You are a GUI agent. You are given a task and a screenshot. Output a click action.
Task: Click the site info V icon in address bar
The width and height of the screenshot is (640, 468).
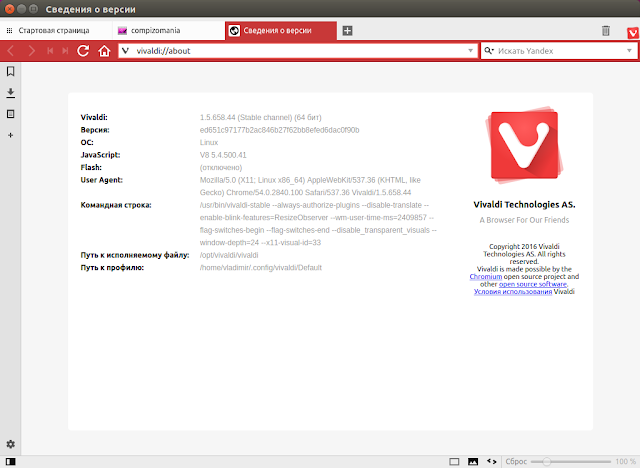click(126, 51)
